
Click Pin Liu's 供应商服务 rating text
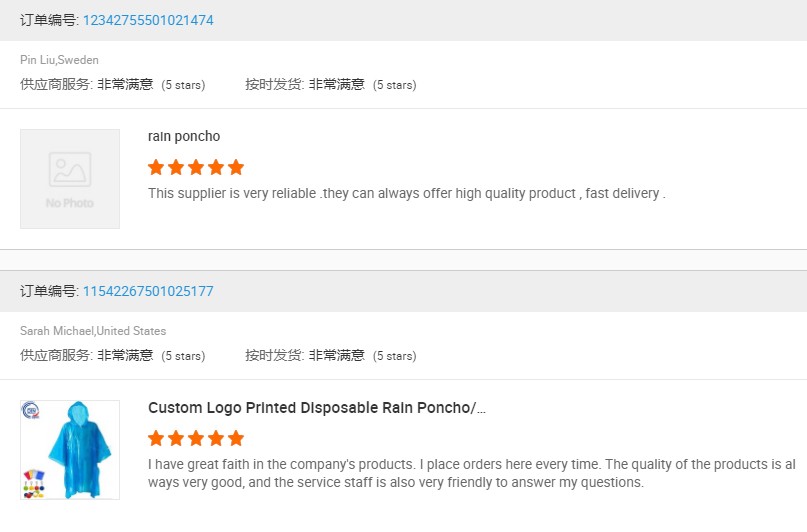point(112,85)
